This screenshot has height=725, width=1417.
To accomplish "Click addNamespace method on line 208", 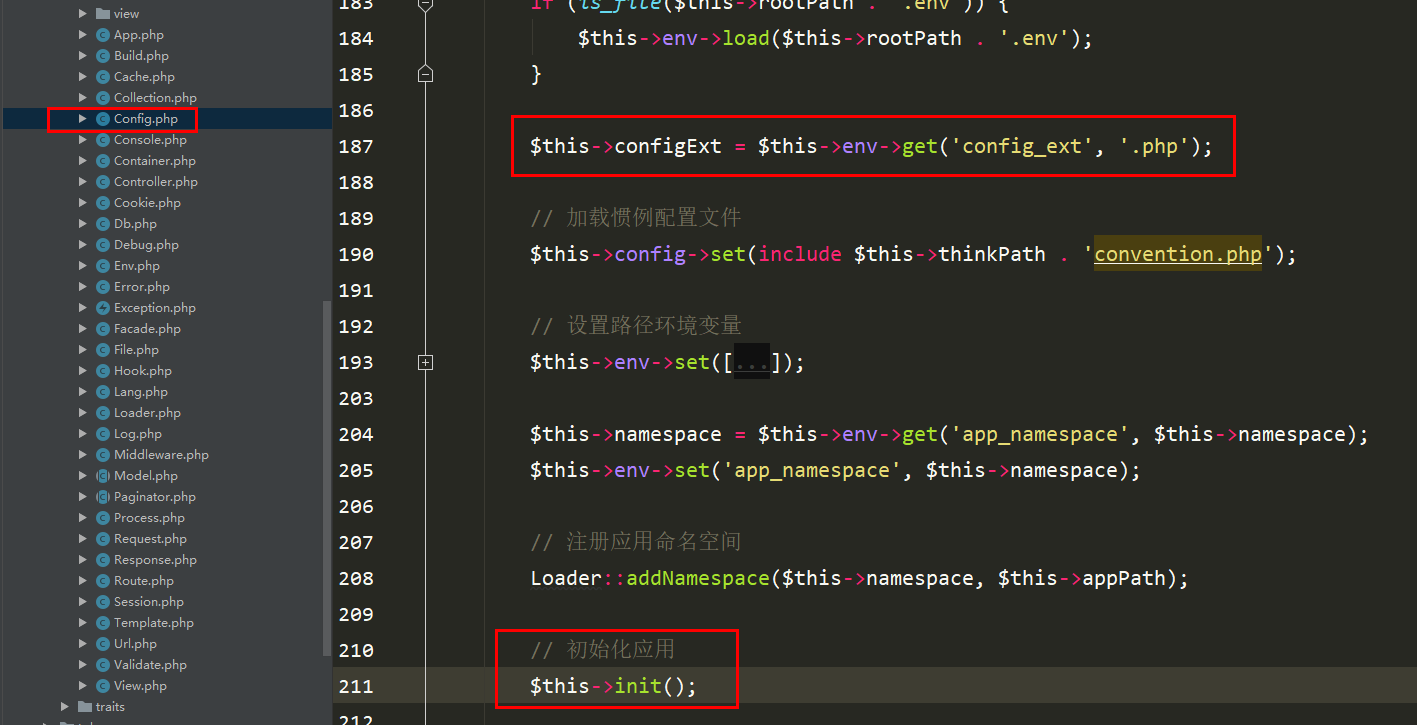I will click(698, 578).
